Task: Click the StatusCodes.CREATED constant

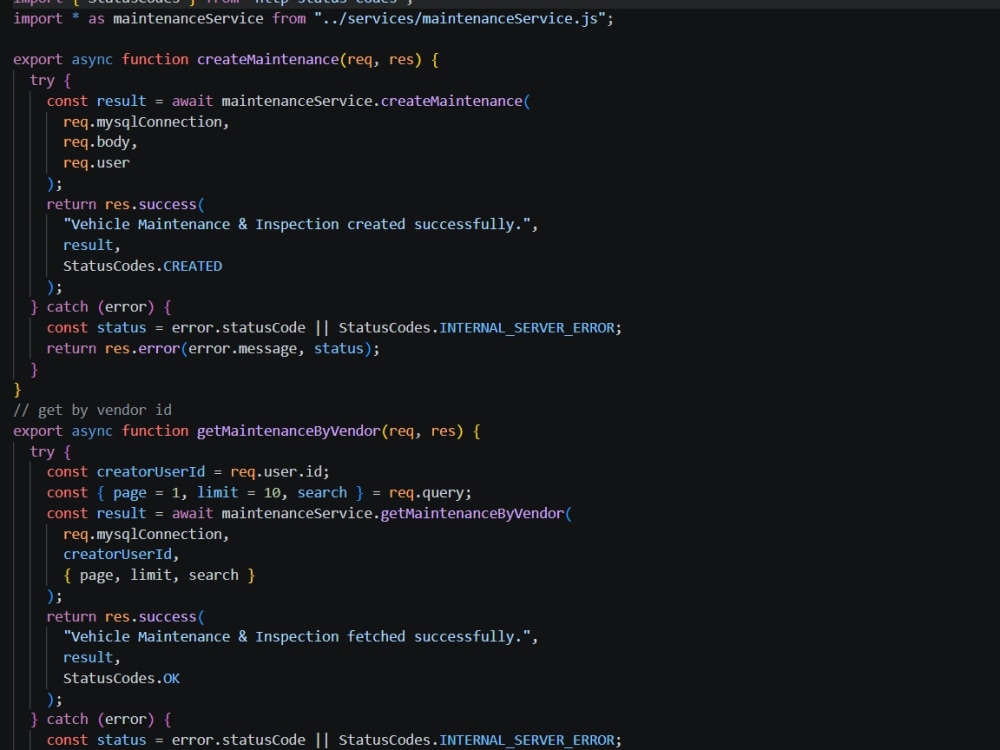Action: click(x=142, y=266)
